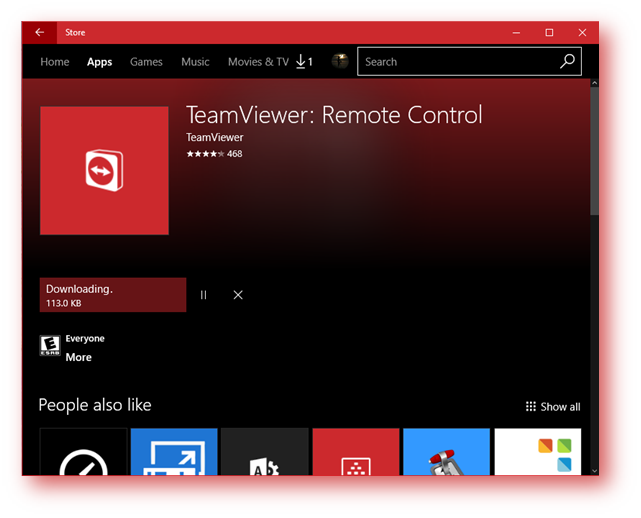
Task: Pause the TeamViewer download
Action: (204, 295)
